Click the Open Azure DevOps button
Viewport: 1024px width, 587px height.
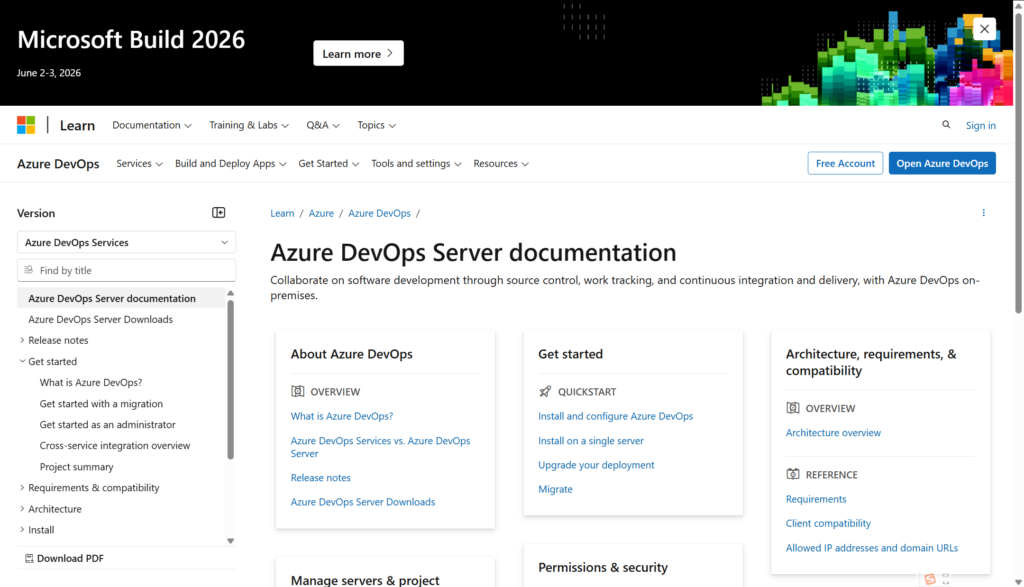coord(942,164)
